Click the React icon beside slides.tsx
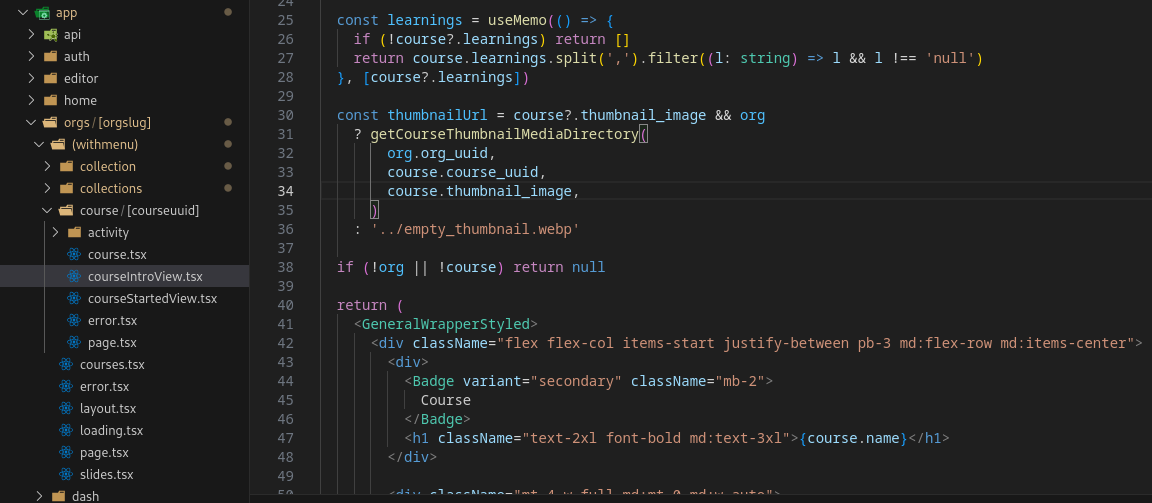 66,475
